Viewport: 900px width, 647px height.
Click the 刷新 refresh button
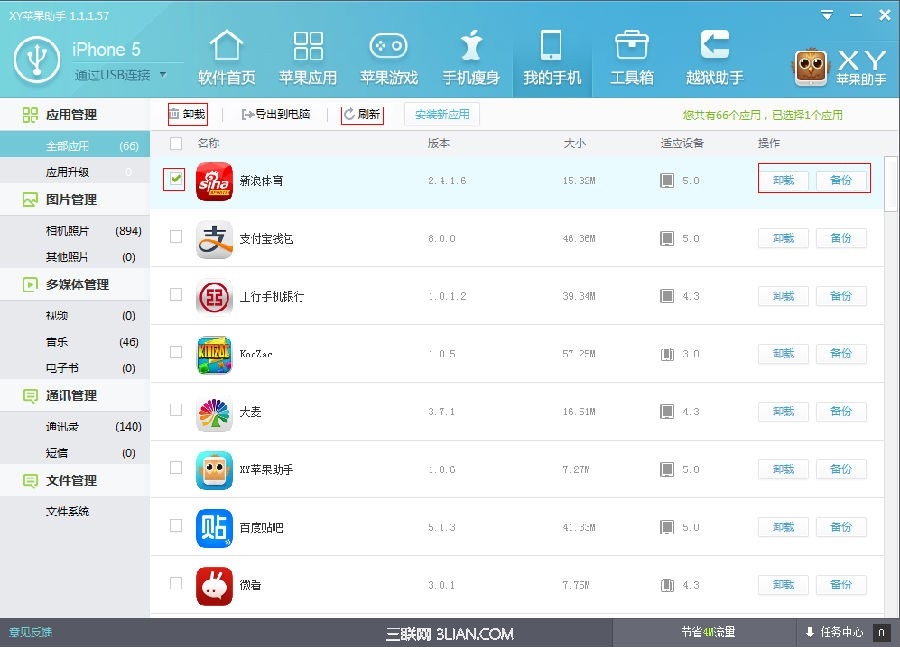pyautogui.click(x=362, y=114)
